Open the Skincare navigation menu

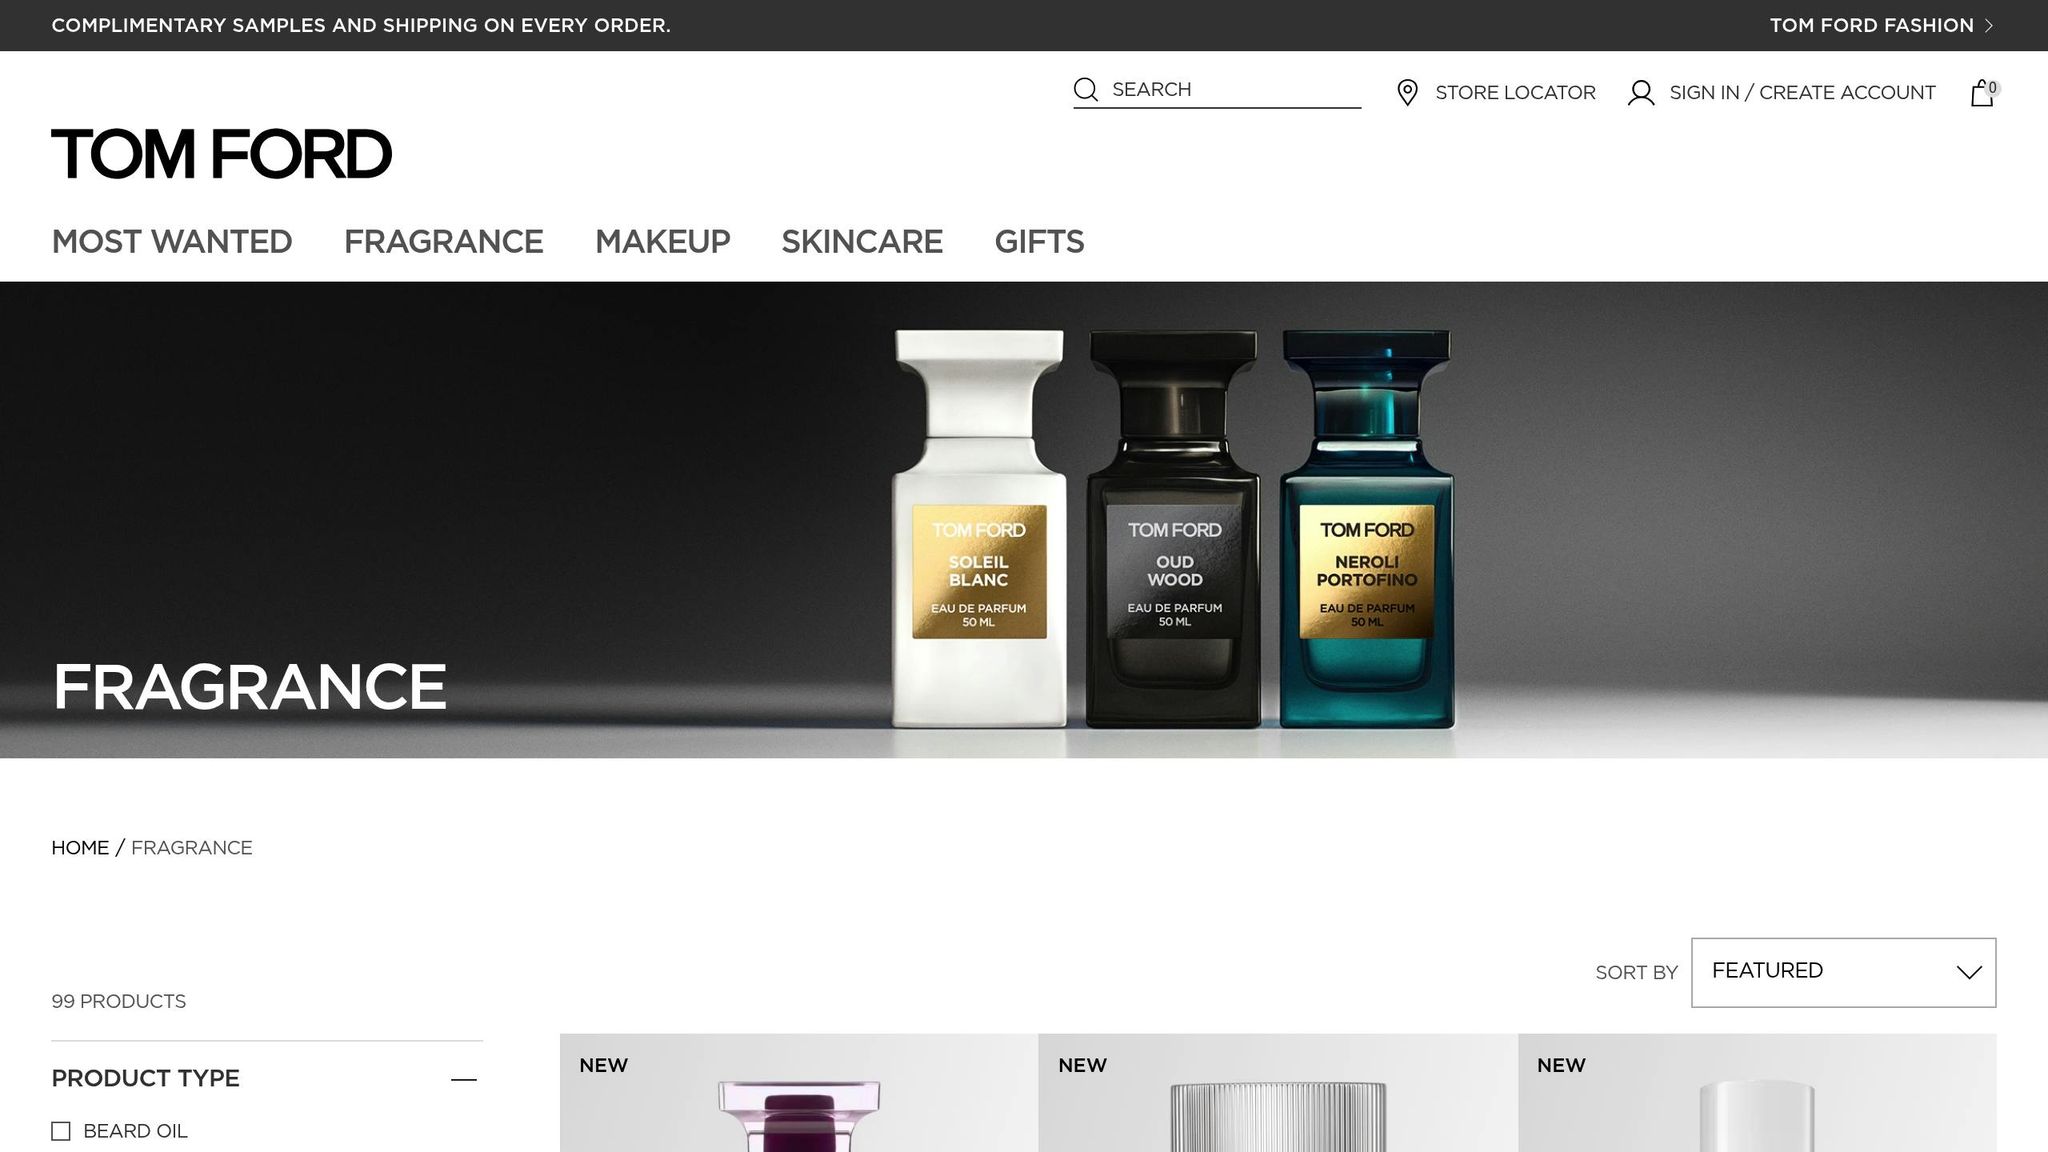(x=862, y=242)
